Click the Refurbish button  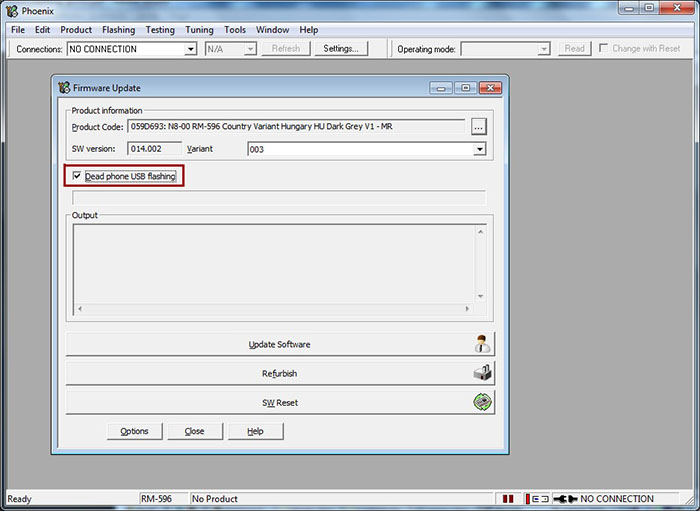click(x=280, y=374)
